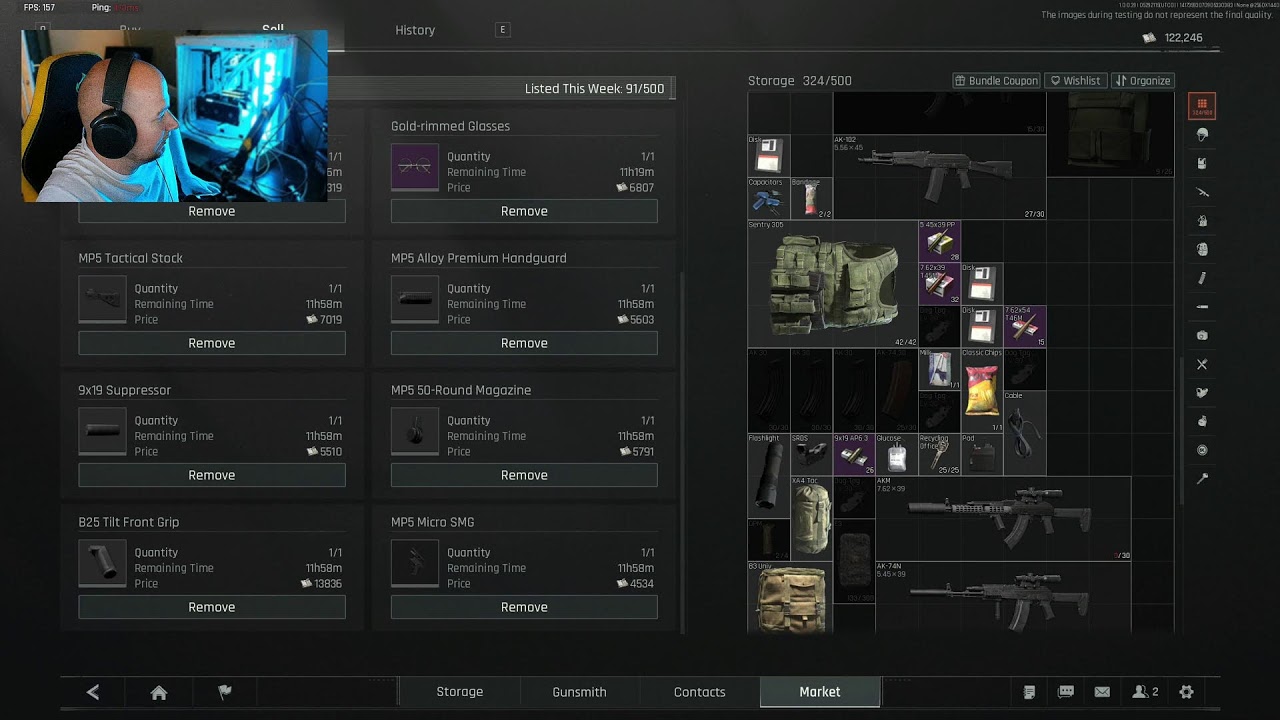Open the History tab
1280x720 pixels.
click(415, 30)
